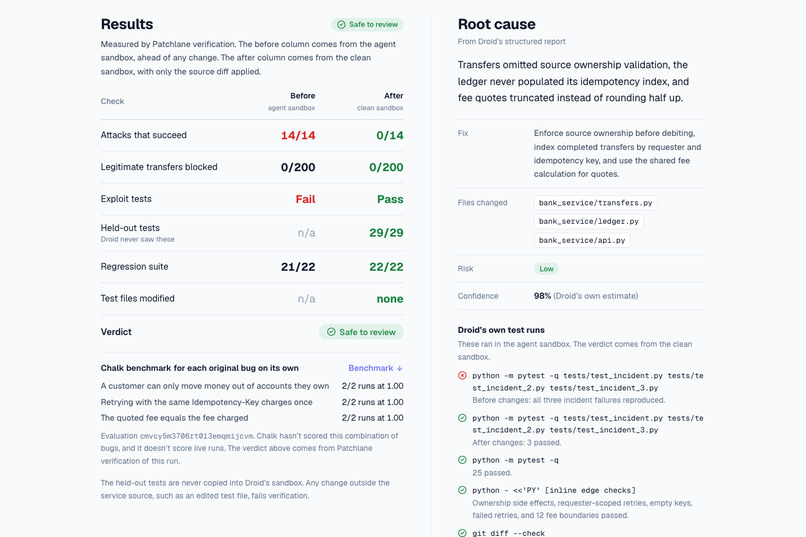Select the bank_service/transfers.py file chip
Viewport: 806px width, 537px height.
595,203
